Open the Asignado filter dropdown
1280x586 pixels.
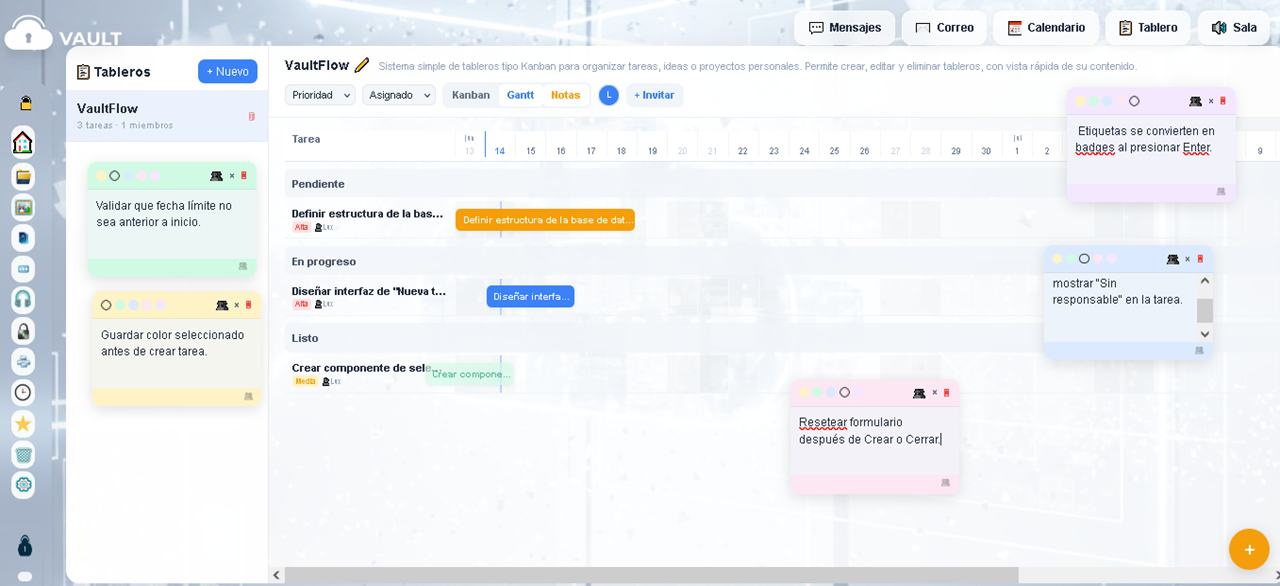399,95
